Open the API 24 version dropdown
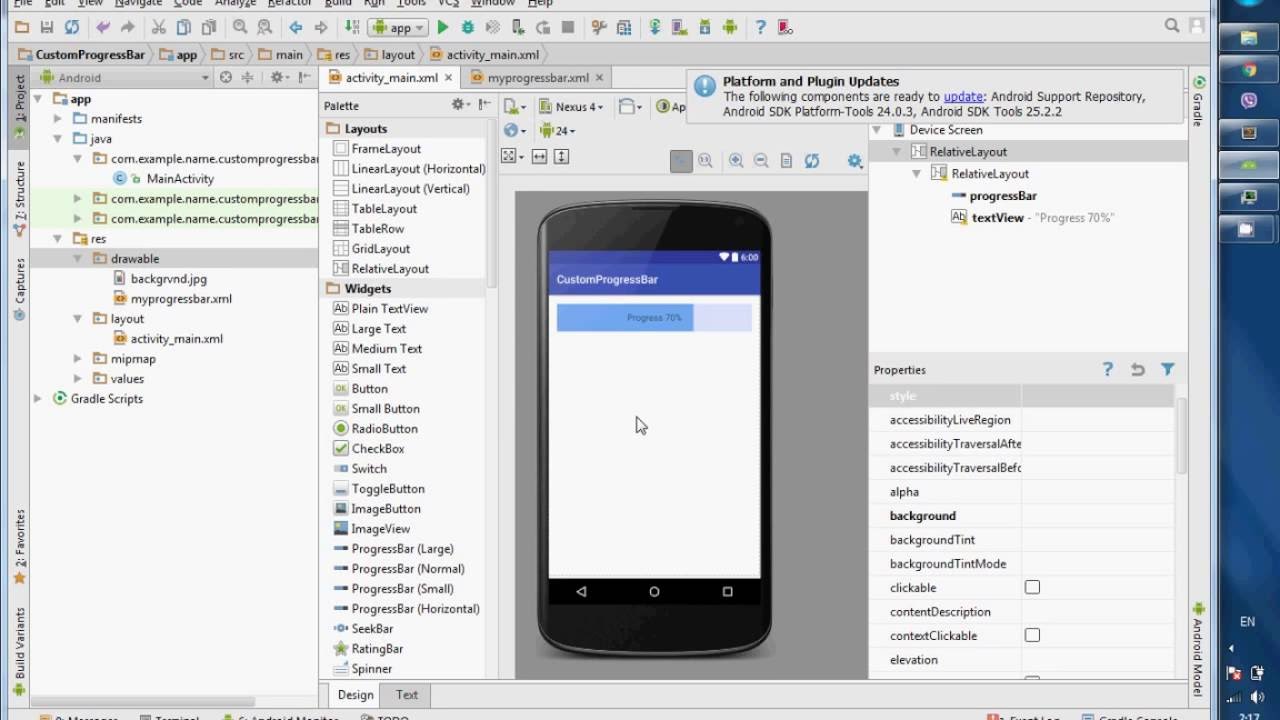Viewport: 1280px width, 720px height. pos(557,131)
